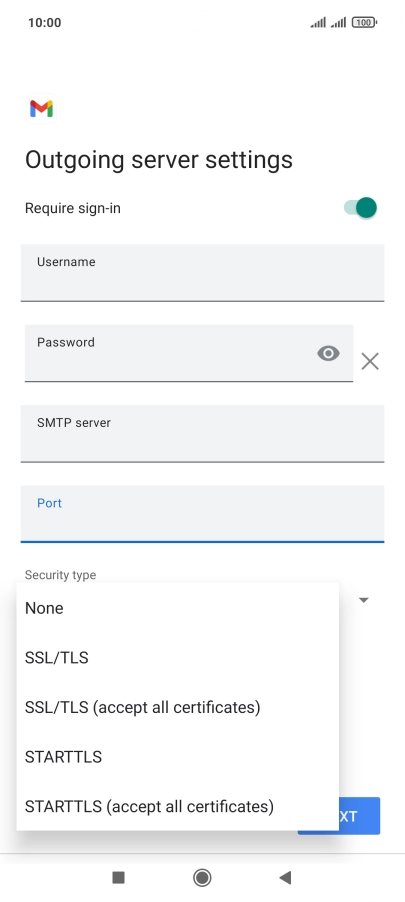Tap the recent apps square icon

(x=119, y=877)
